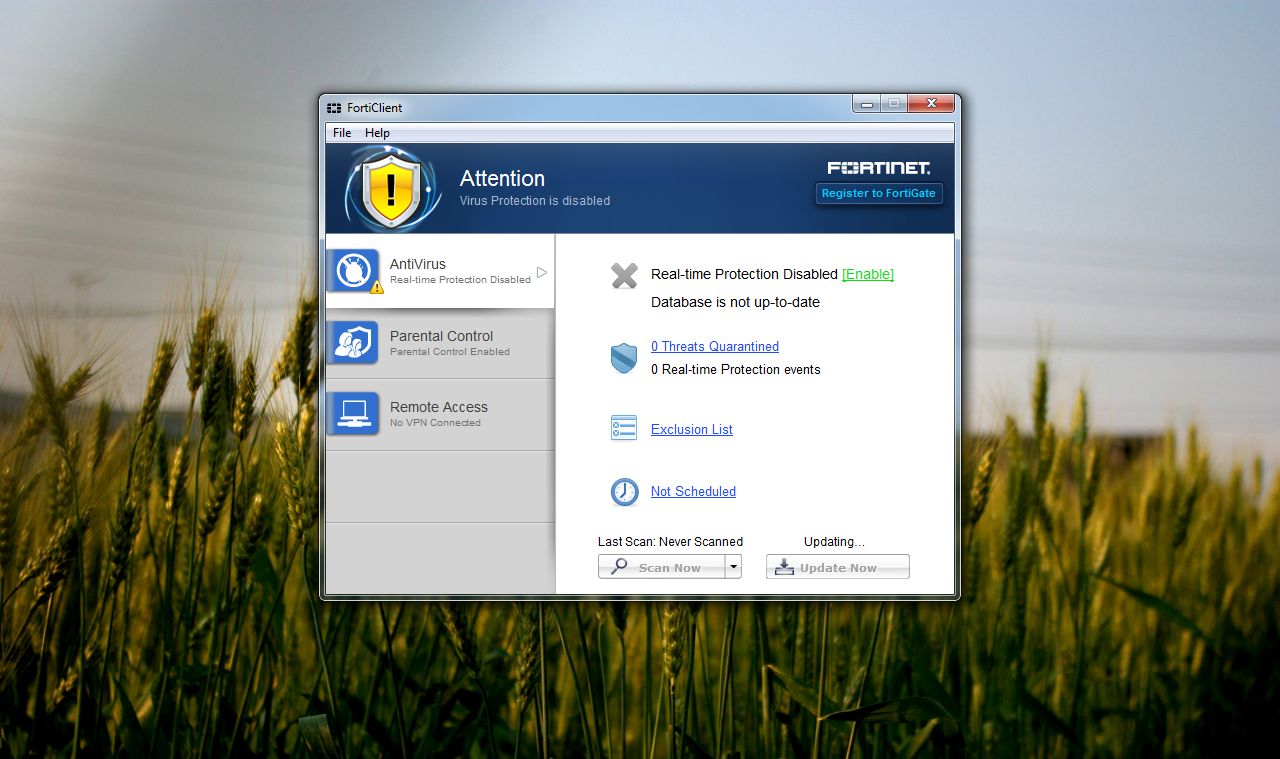Open the Scan Now dropdown arrow

click(733, 566)
